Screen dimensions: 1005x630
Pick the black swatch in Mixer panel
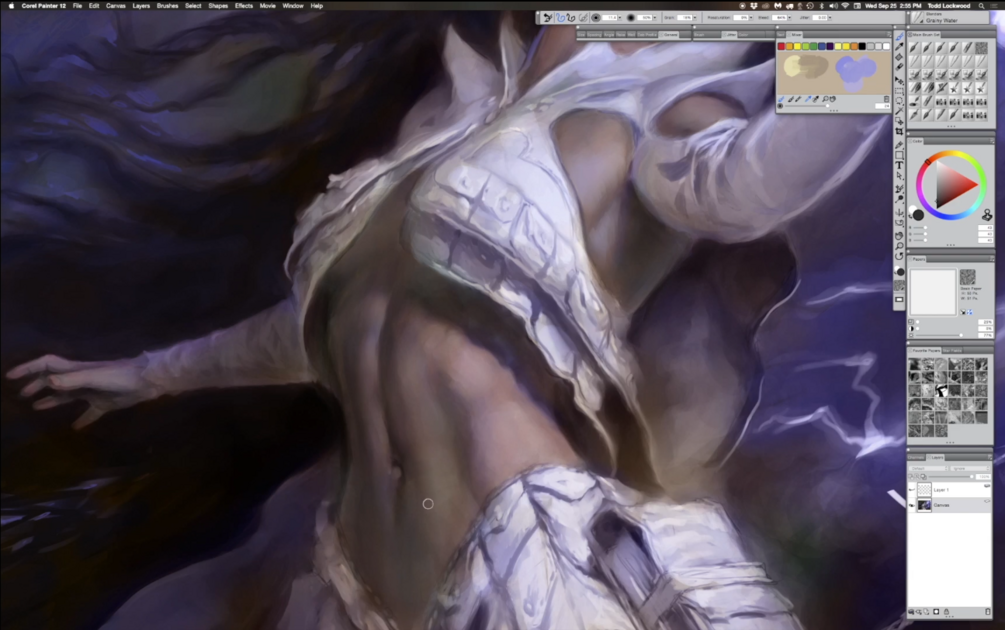point(862,46)
